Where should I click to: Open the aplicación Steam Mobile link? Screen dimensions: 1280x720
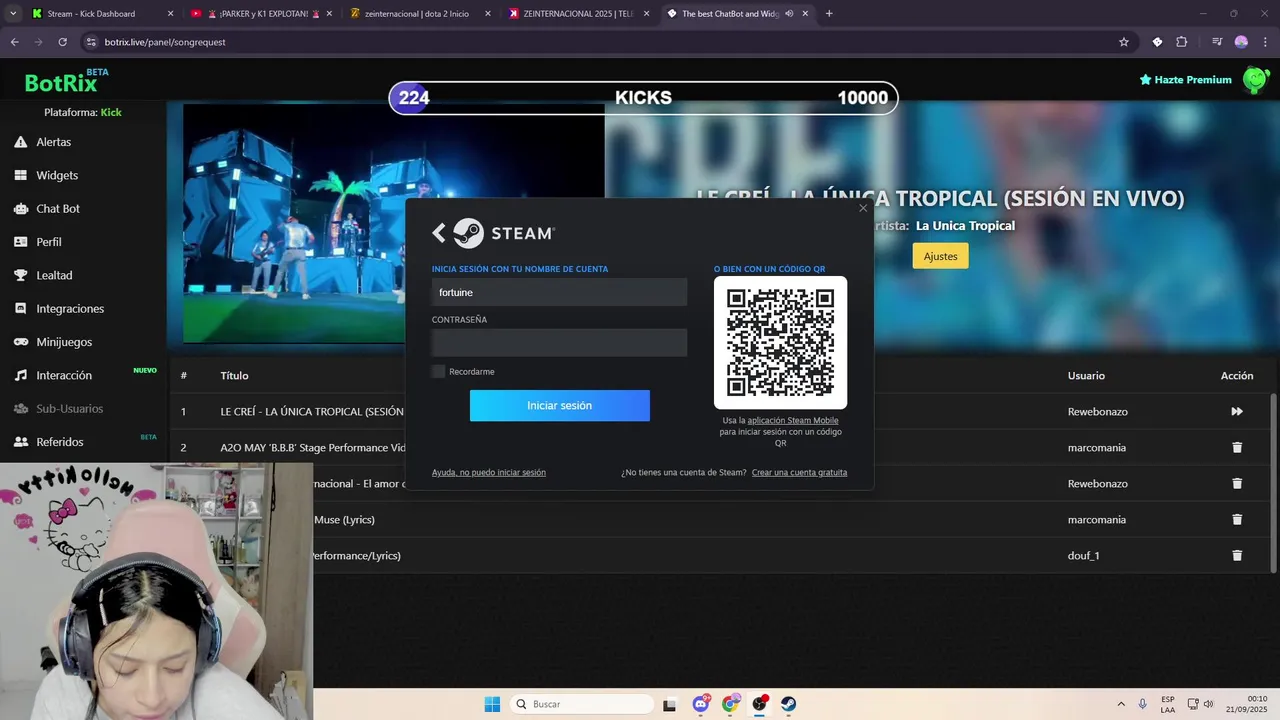click(793, 420)
